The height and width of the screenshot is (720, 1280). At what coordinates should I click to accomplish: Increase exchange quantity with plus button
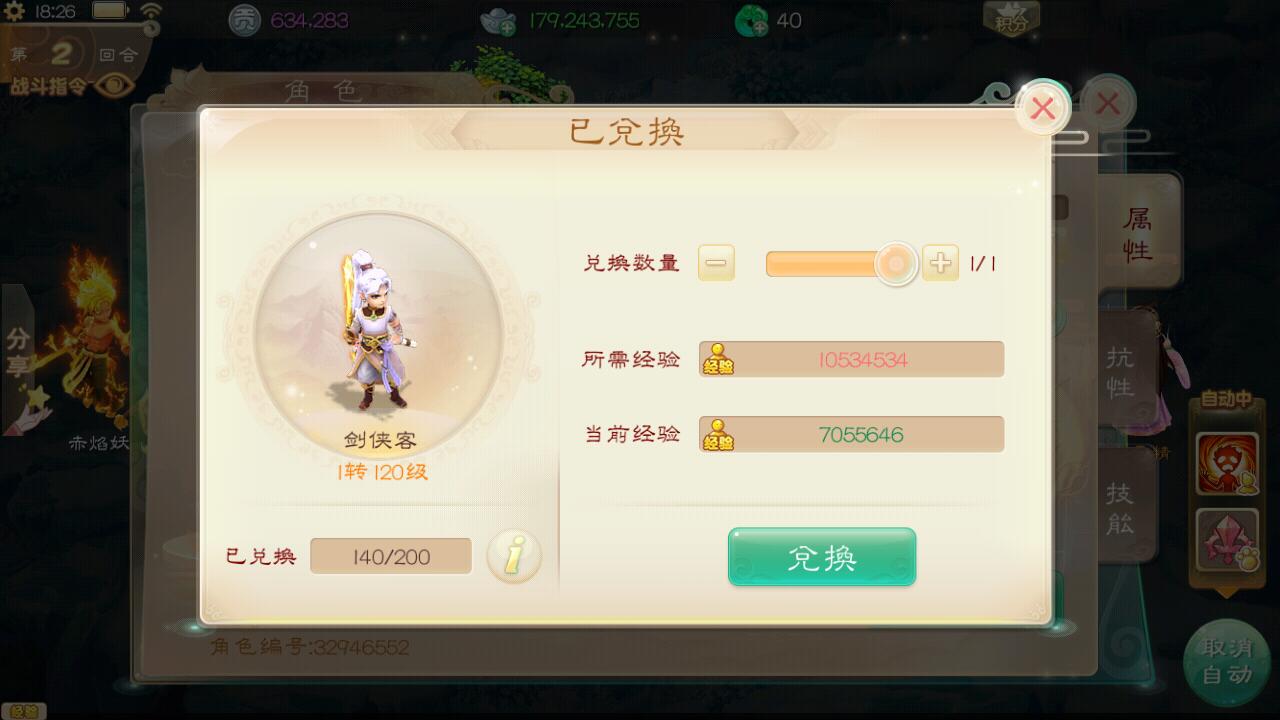click(x=940, y=263)
